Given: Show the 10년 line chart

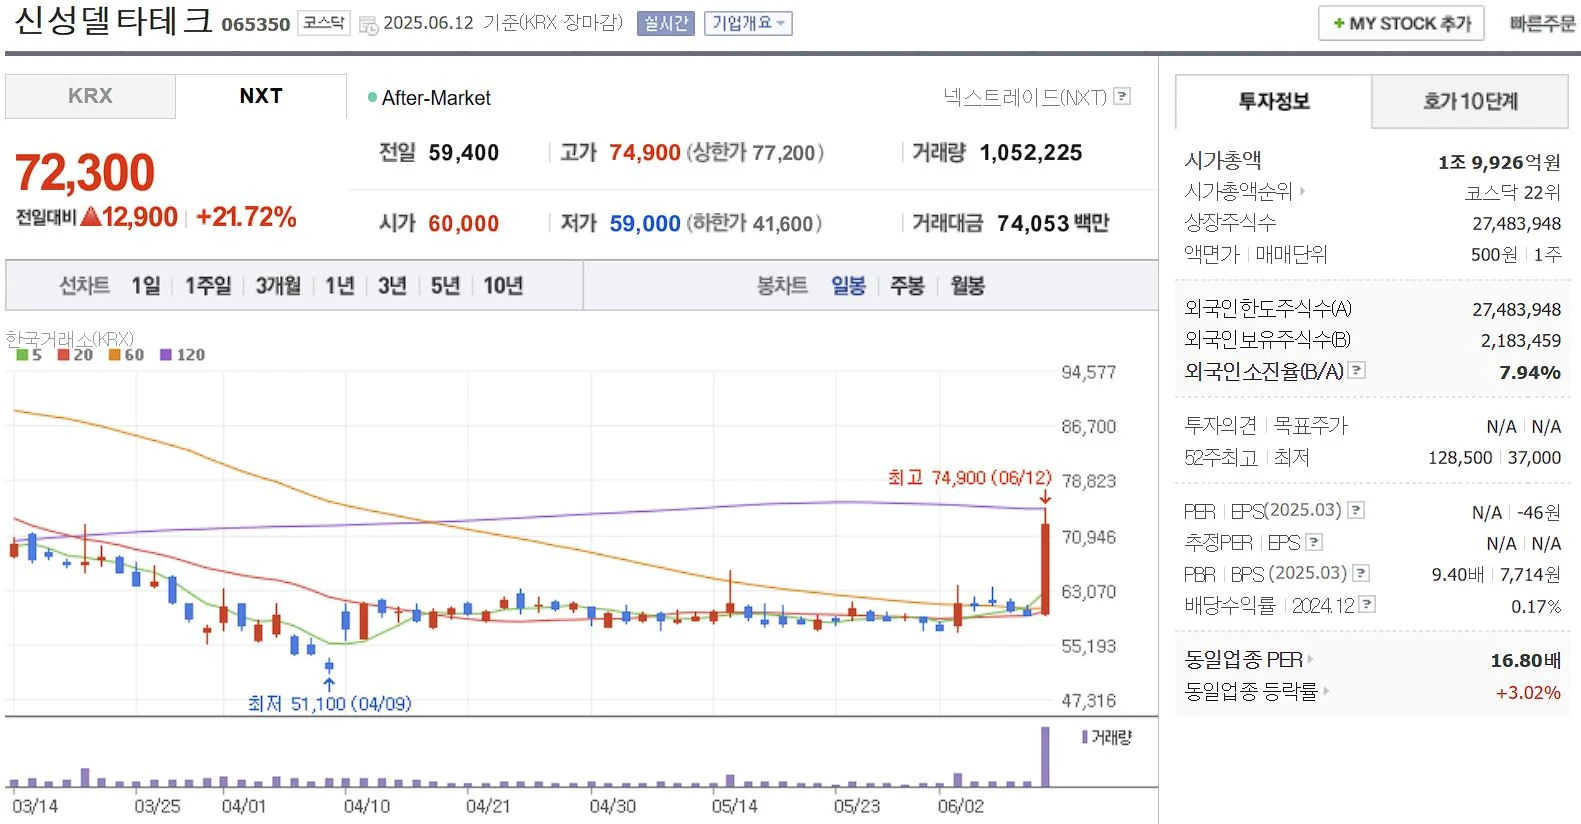Looking at the screenshot, I should click(503, 286).
